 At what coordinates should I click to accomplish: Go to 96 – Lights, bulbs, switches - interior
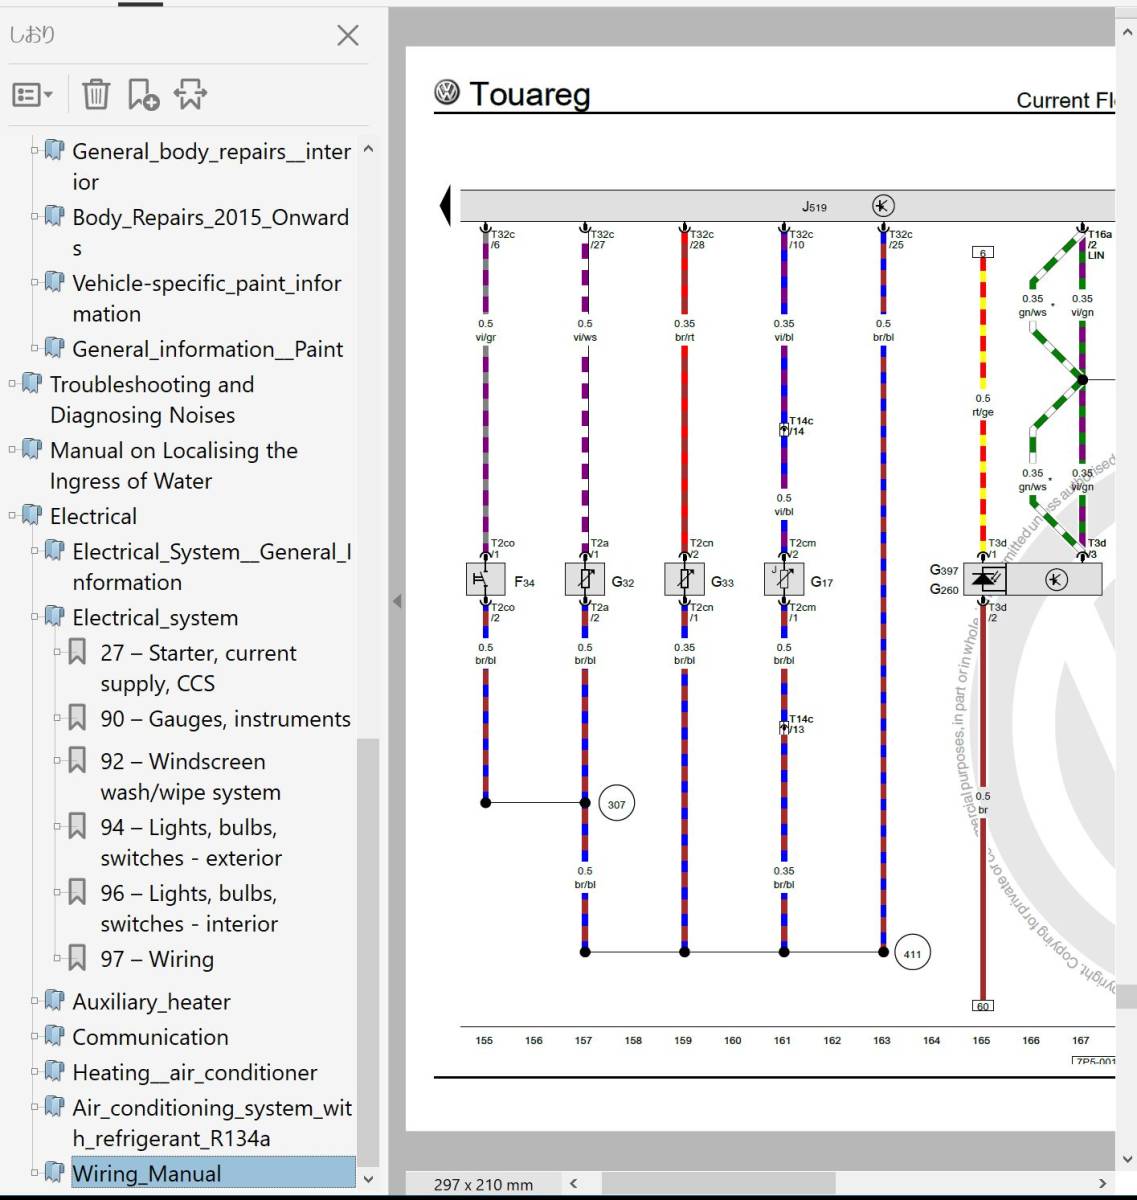click(x=189, y=909)
